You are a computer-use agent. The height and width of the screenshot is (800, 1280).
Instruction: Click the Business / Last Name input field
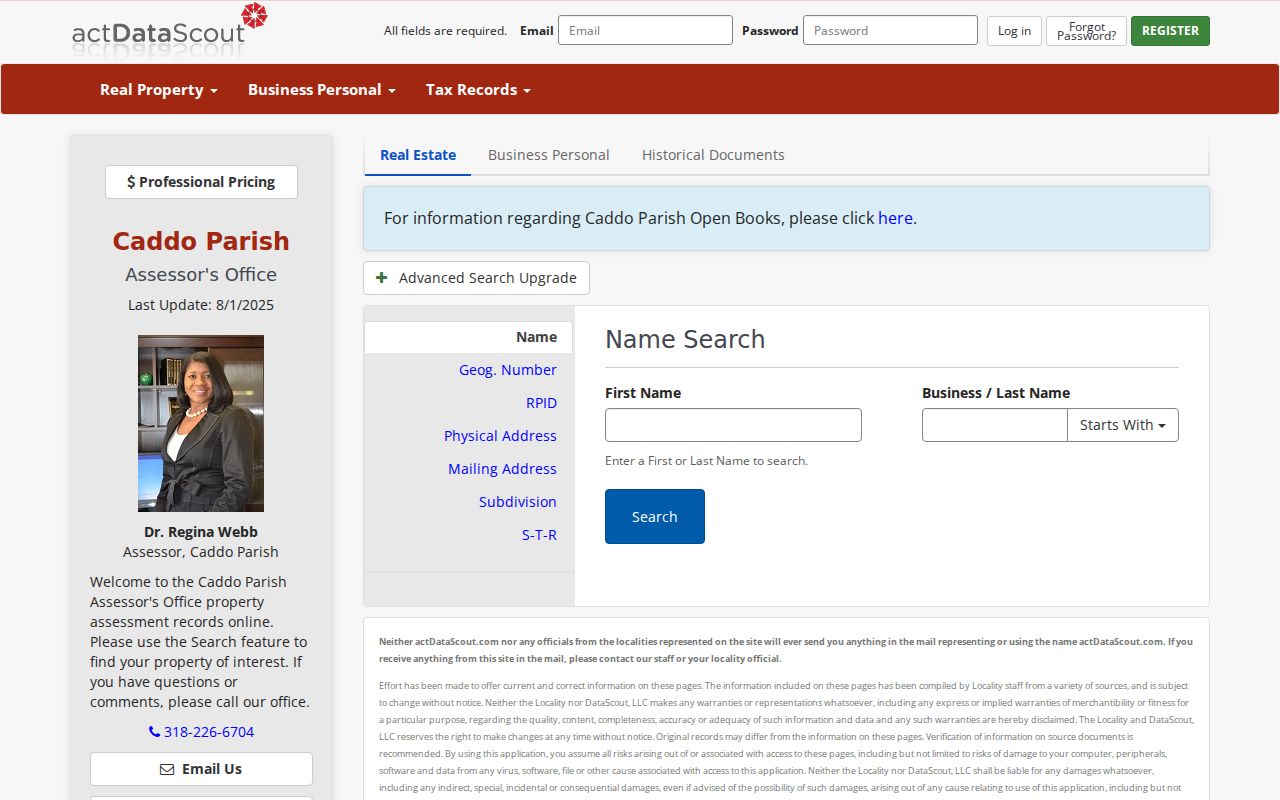(x=994, y=425)
